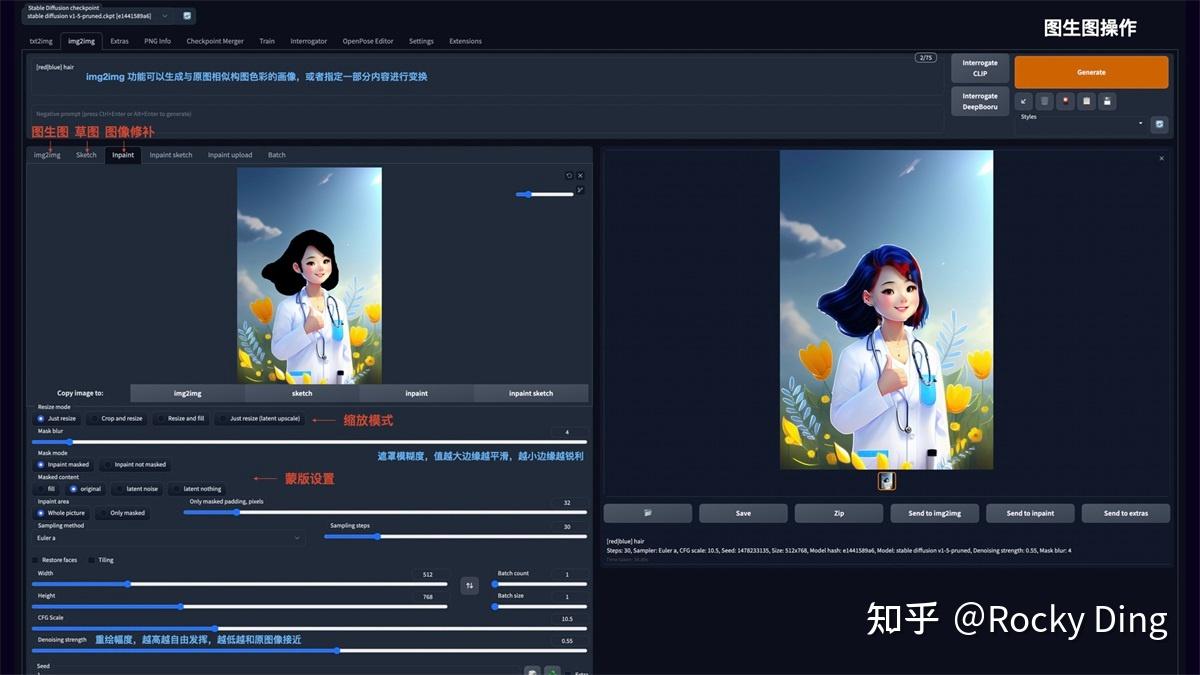Open the saved images folder icon under output
The image size is (1200, 675).
click(x=647, y=513)
